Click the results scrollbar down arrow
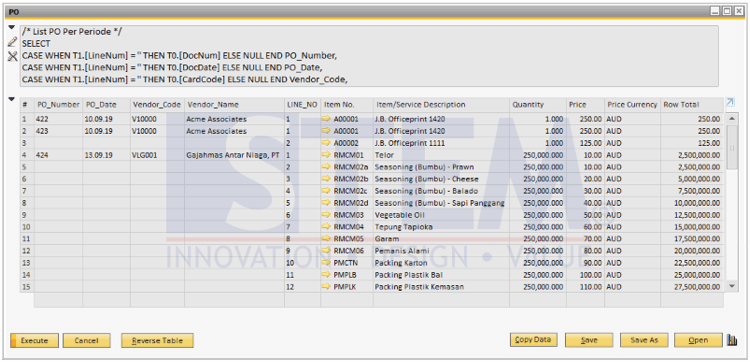The height and width of the screenshot is (362, 750). point(732,285)
